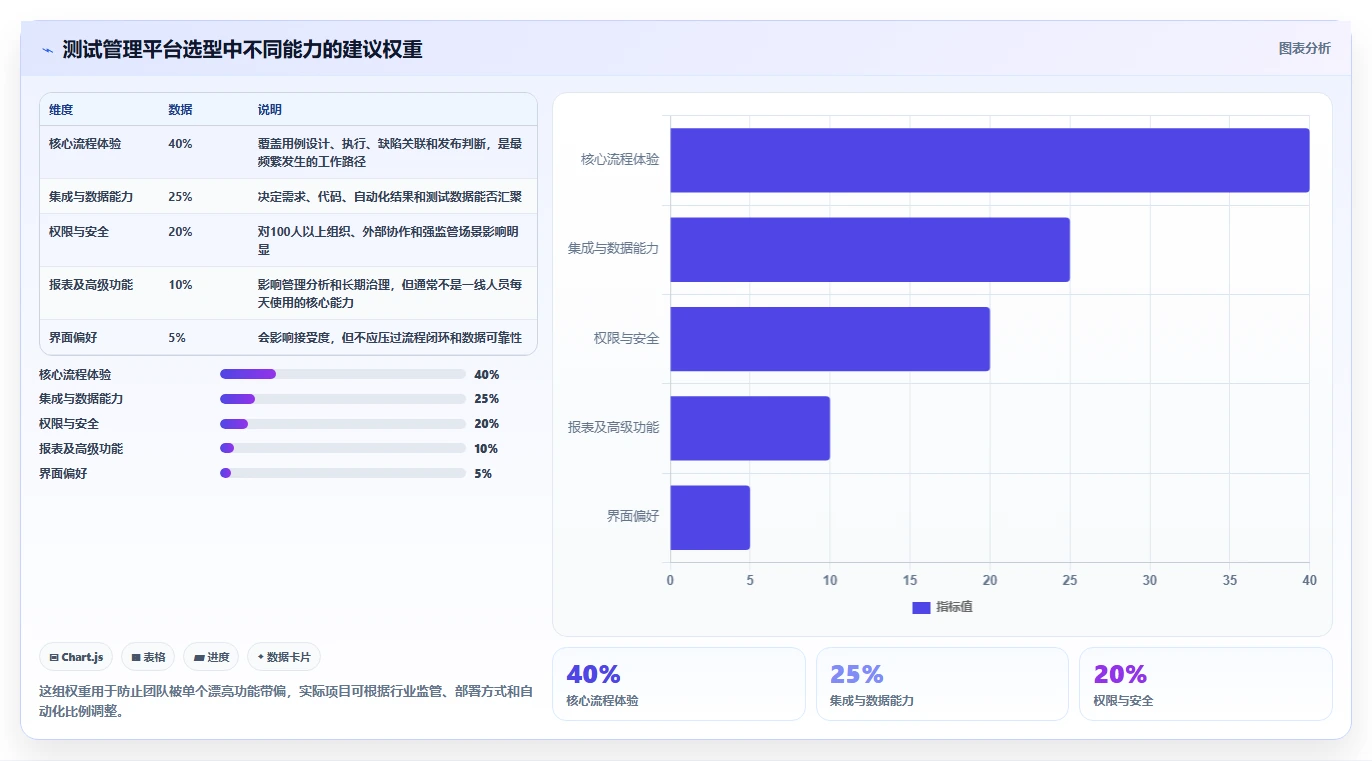Click the 5% value beside the progress bar
The width and height of the screenshot is (1372, 761).
[483, 474]
